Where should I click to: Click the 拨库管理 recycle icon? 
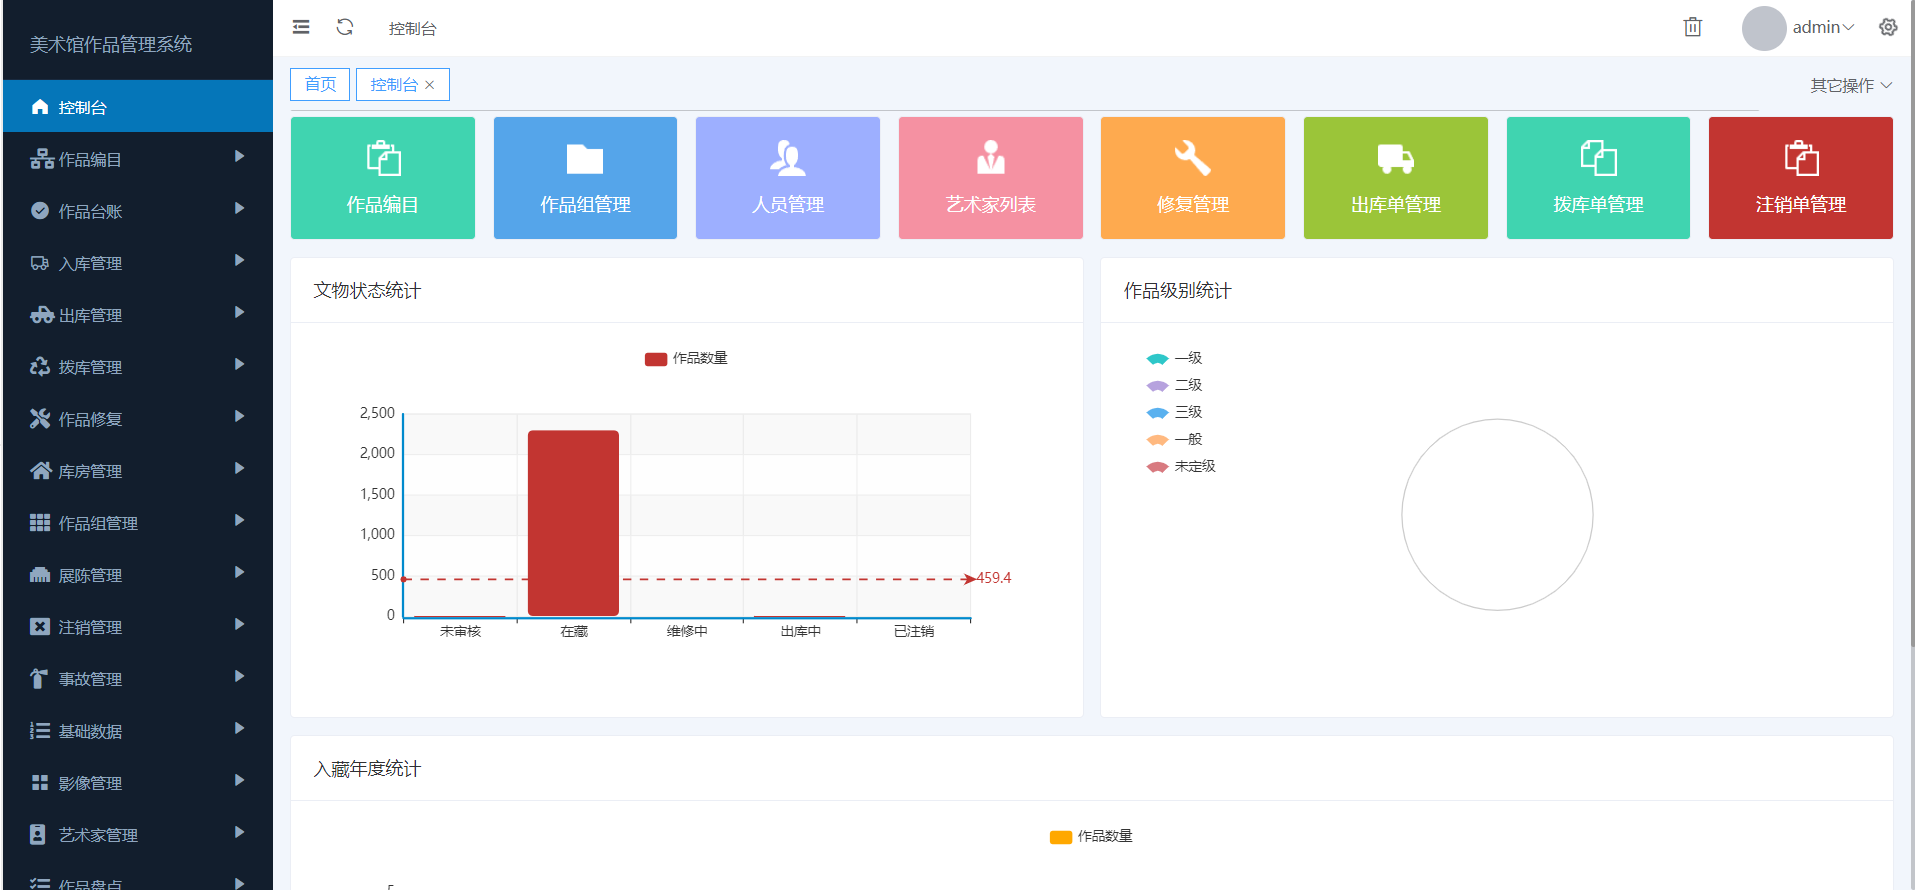(40, 367)
